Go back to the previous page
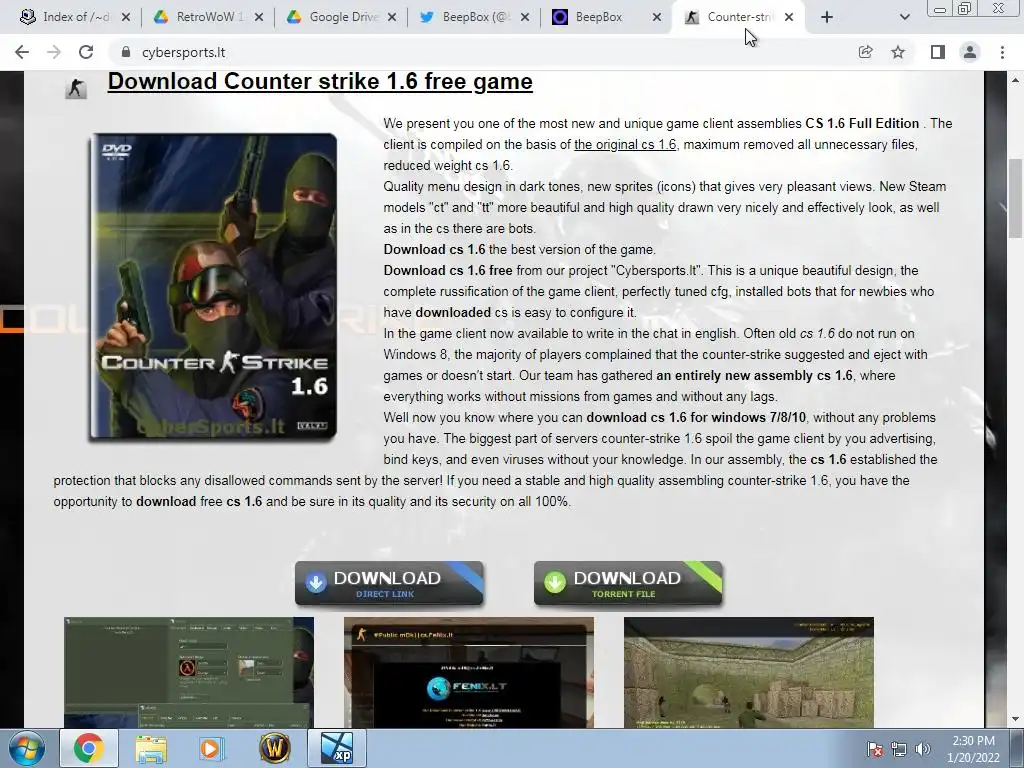Viewport: 1024px width, 768px height. pos(22,52)
